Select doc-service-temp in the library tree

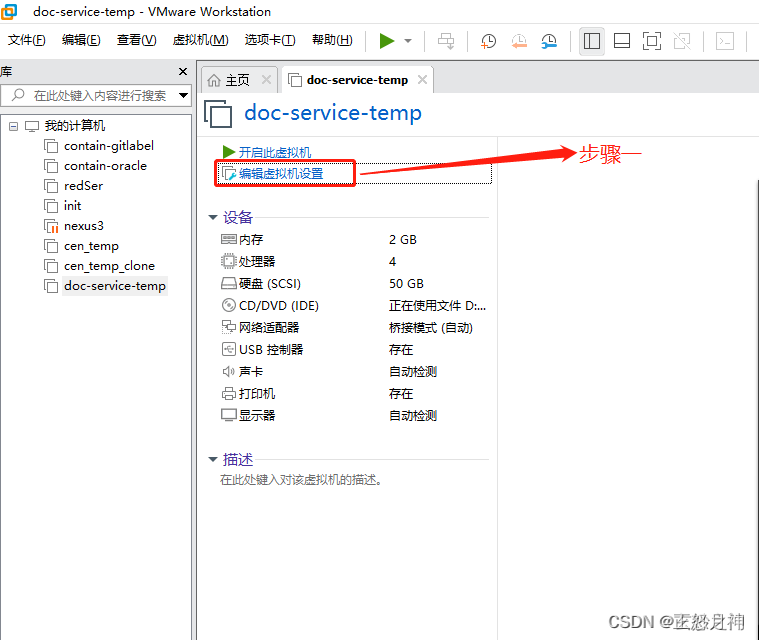coord(115,286)
